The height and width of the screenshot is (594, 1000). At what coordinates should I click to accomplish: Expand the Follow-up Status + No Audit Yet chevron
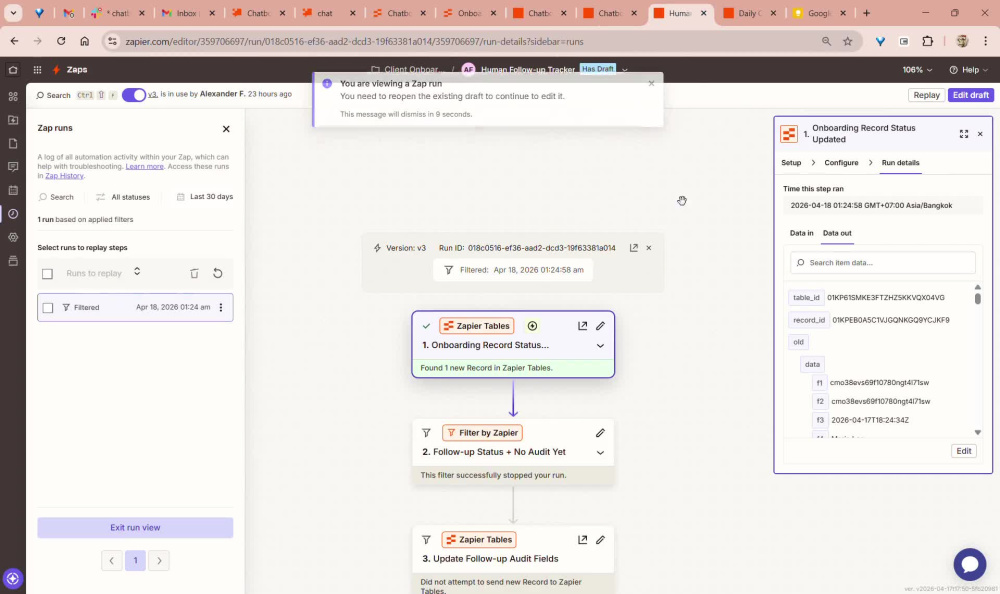600,452
